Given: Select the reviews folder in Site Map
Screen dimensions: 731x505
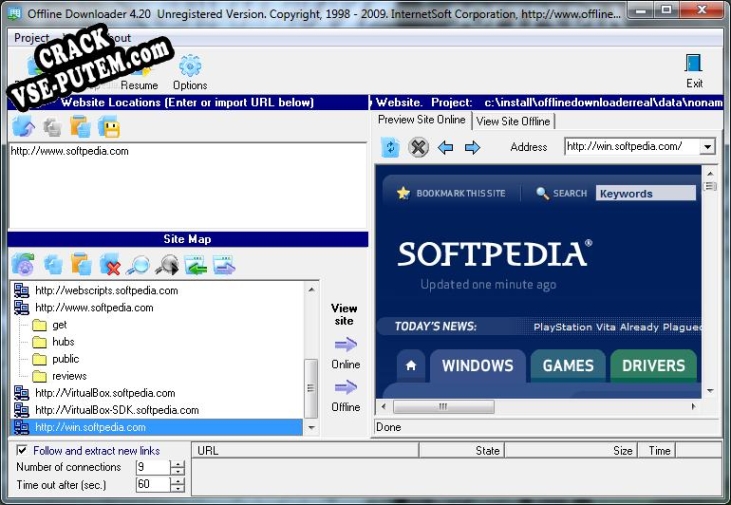Looking at the screenshot, I should coord(69,376).
